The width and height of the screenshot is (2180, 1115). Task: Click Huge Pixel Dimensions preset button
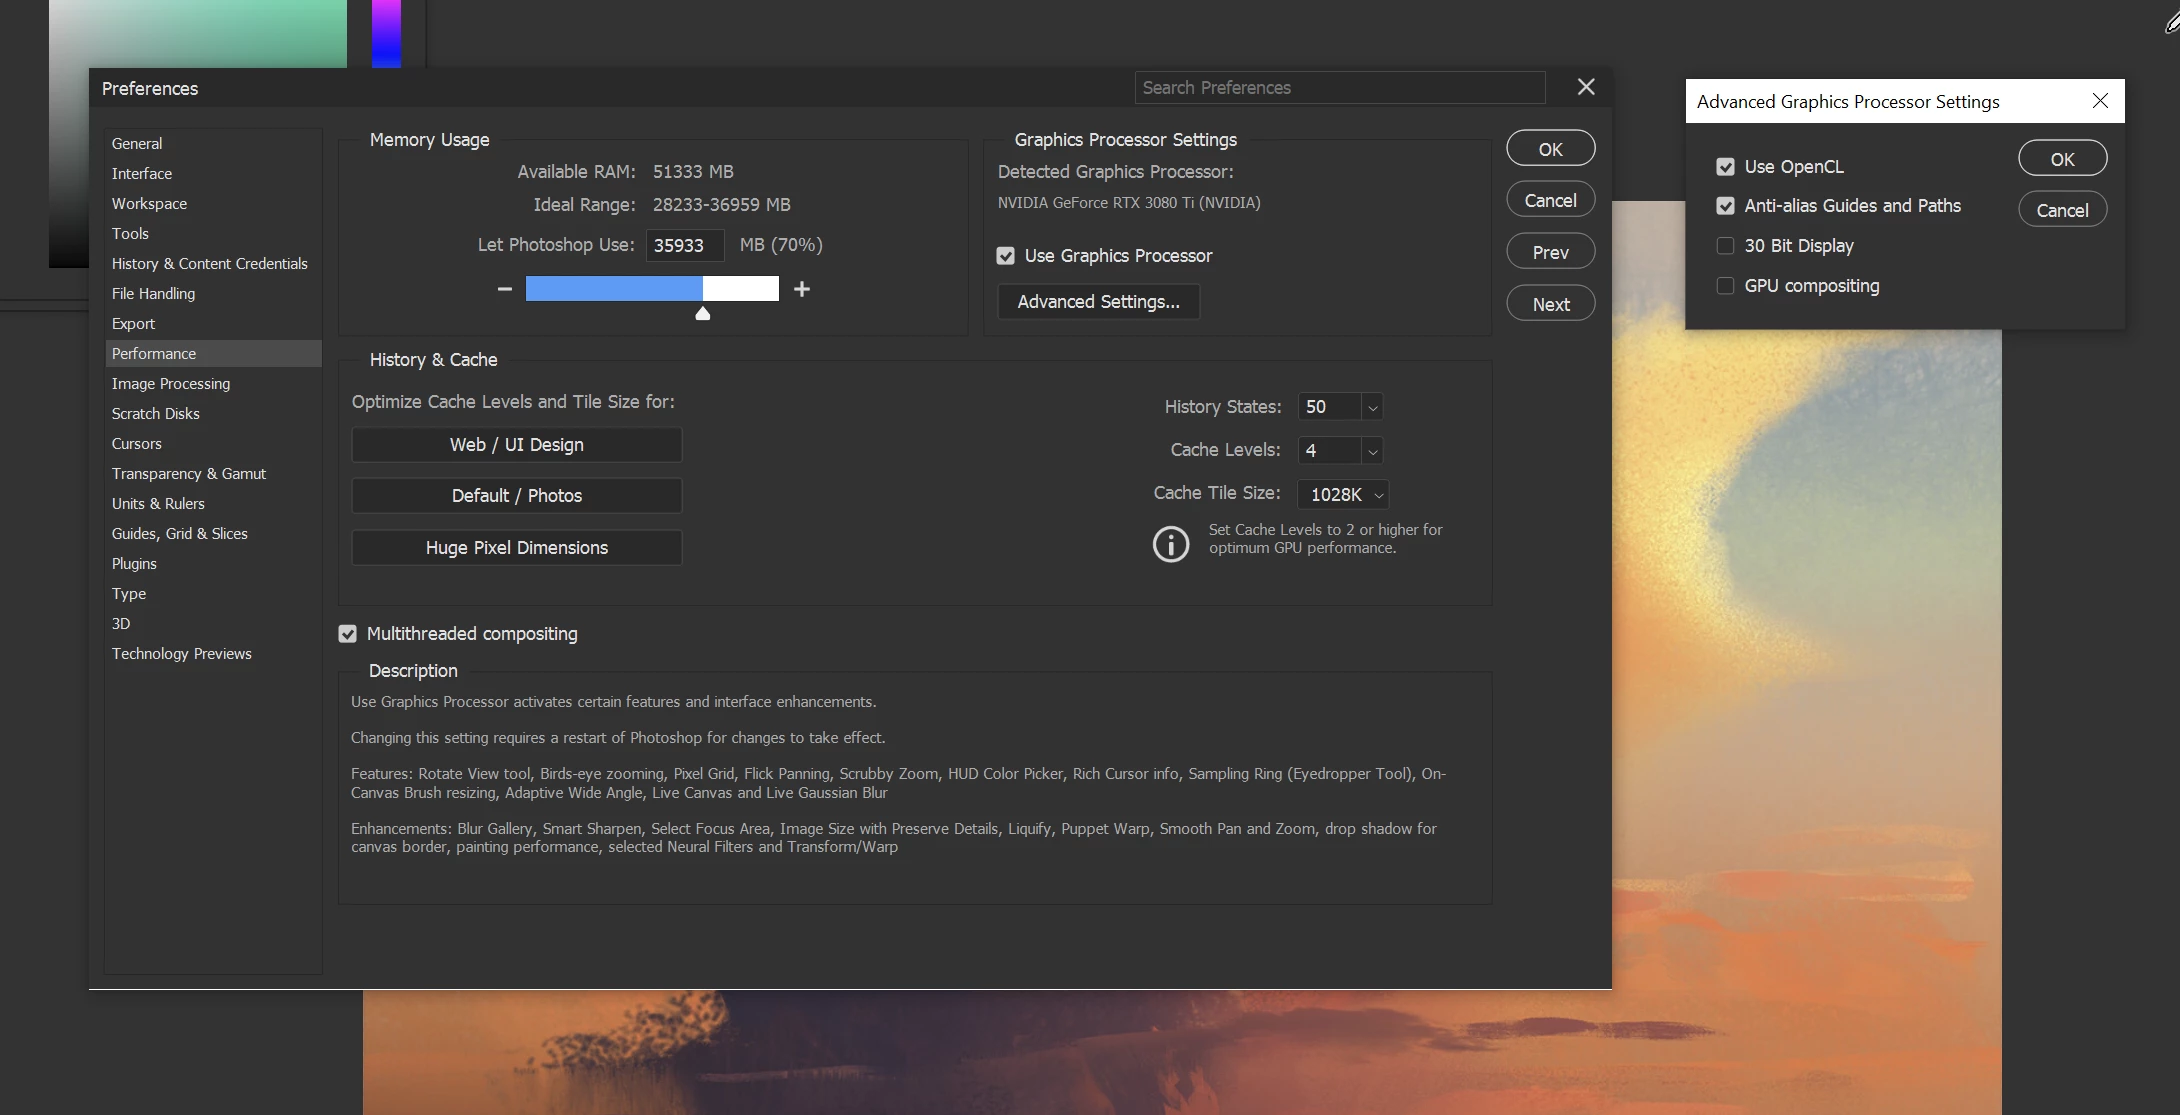pyautogui.click(x=516, y=548)
